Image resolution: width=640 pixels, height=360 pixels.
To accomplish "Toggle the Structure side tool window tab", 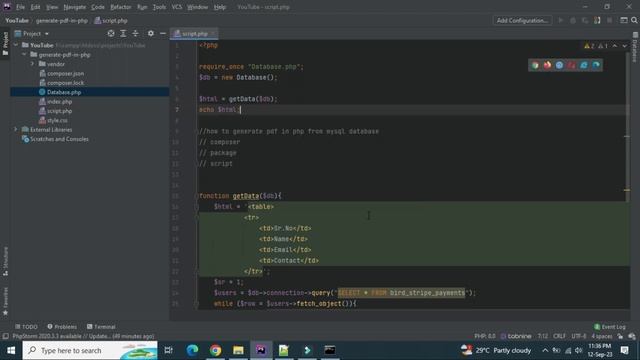I will [5, 261].
